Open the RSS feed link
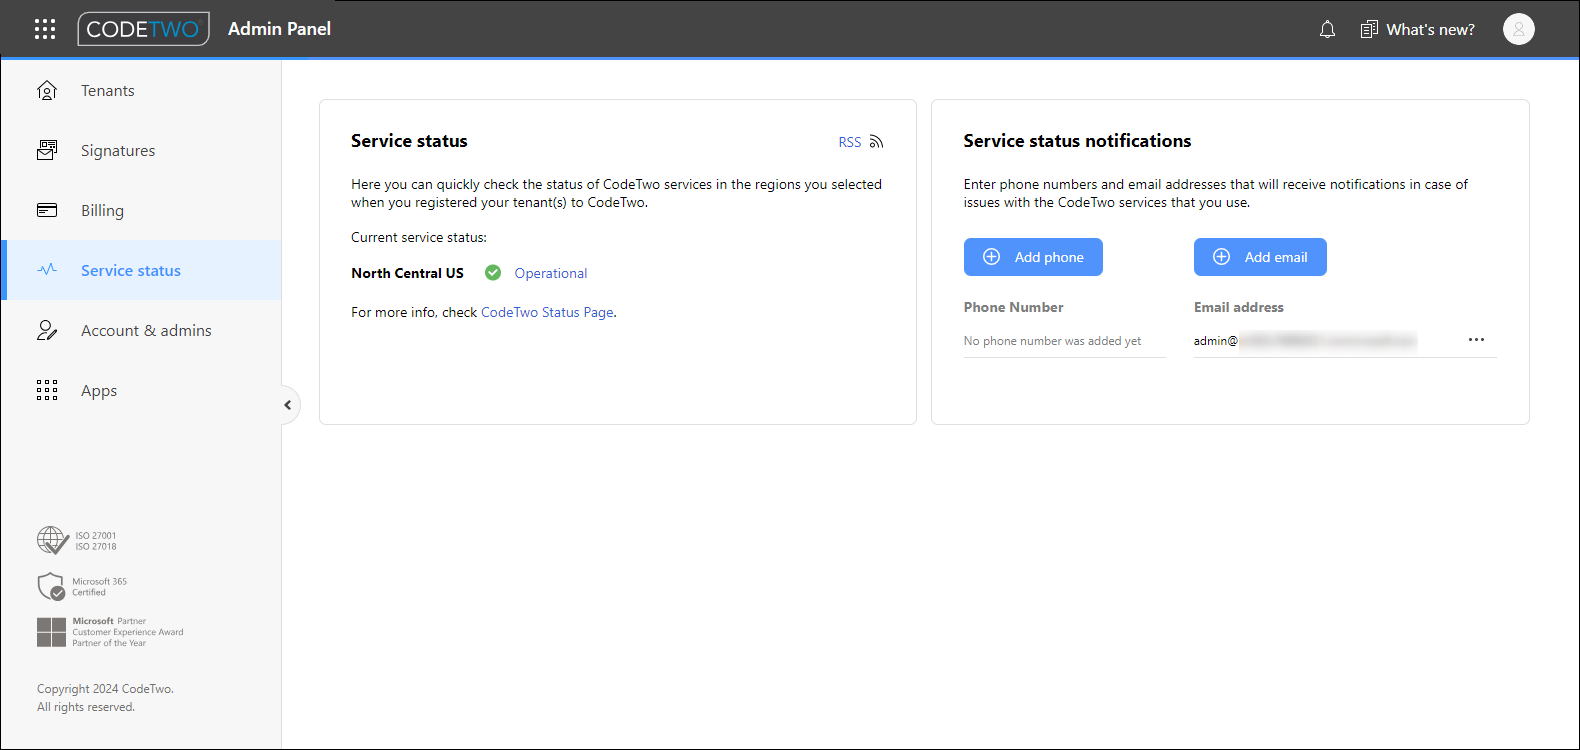This screenshot has height=750, width=1580. [x=850, y=142]
